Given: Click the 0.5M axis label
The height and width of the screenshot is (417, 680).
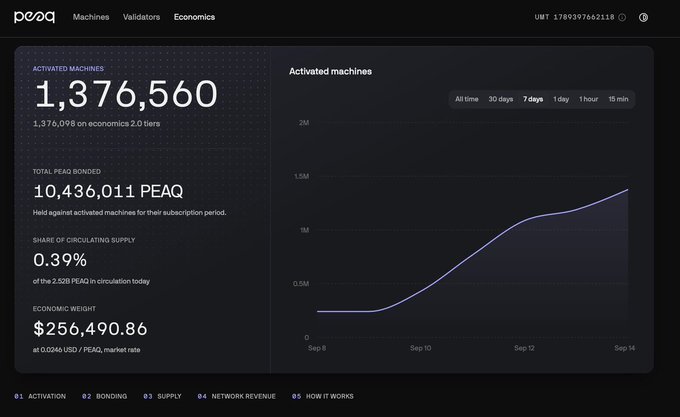Looking at the screenshot, I should coord(301,284).
